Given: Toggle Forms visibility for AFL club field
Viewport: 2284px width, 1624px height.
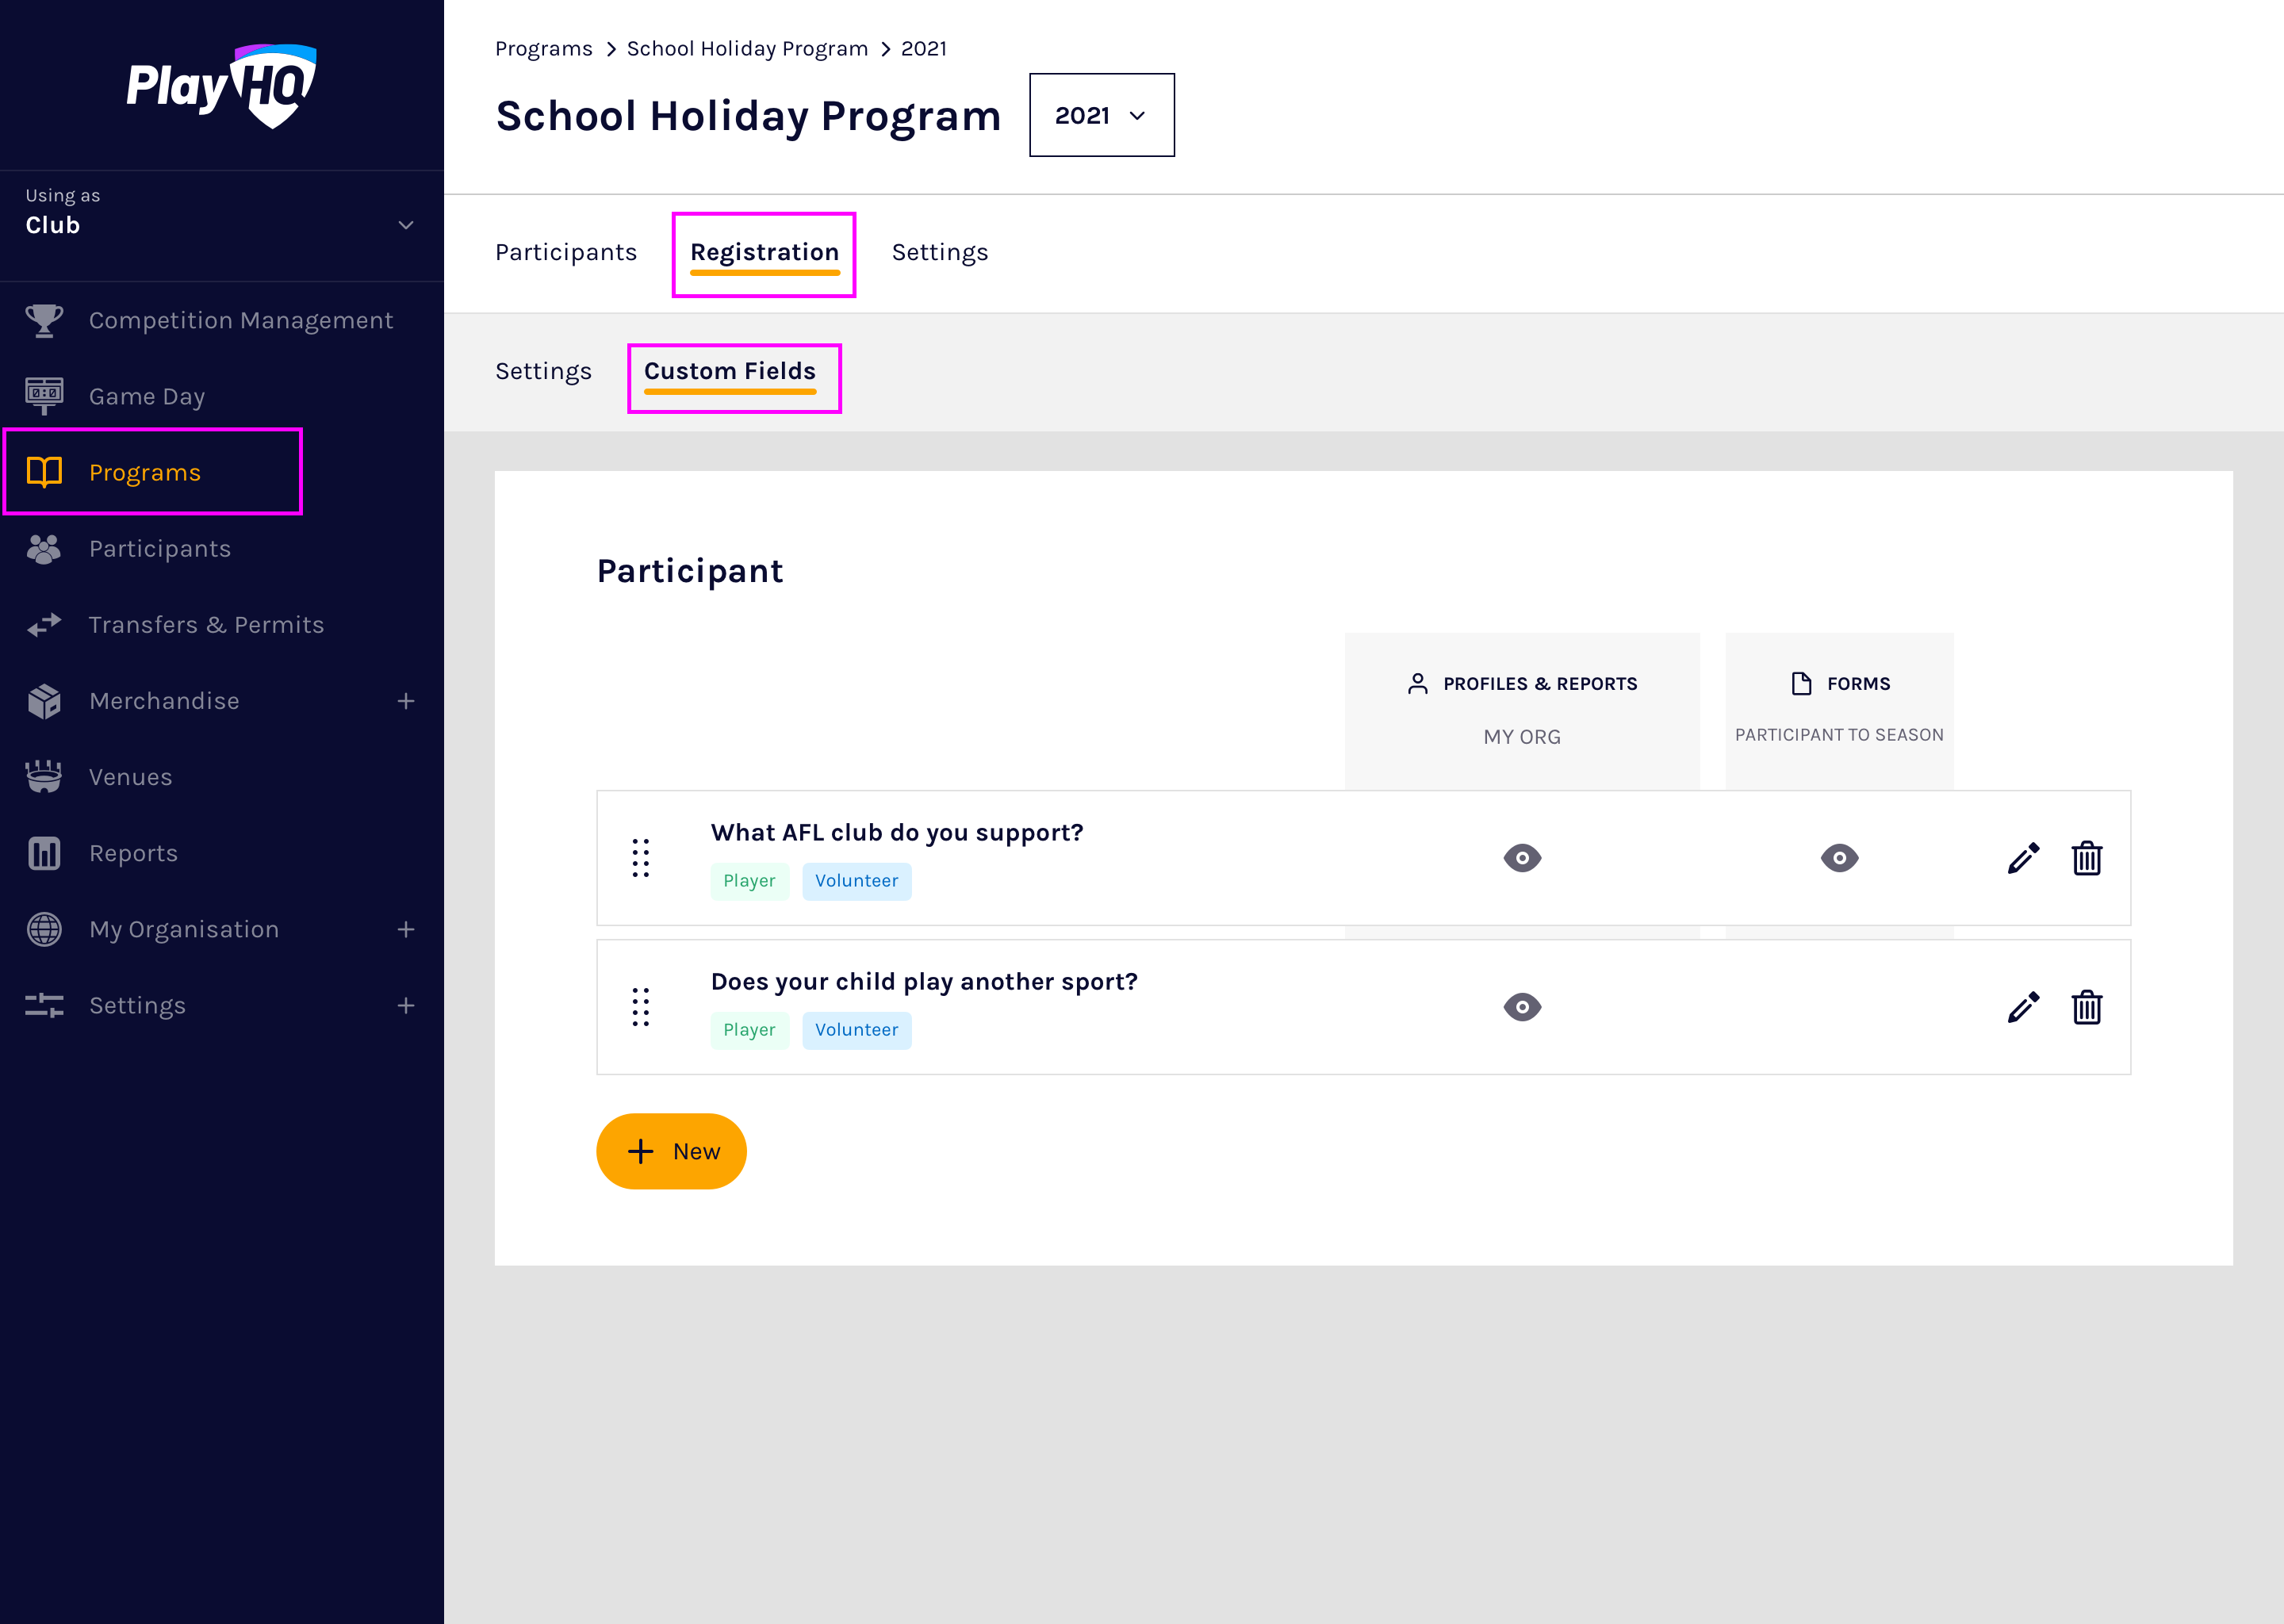Looking at the screenshot, I should pos(1838,858).
